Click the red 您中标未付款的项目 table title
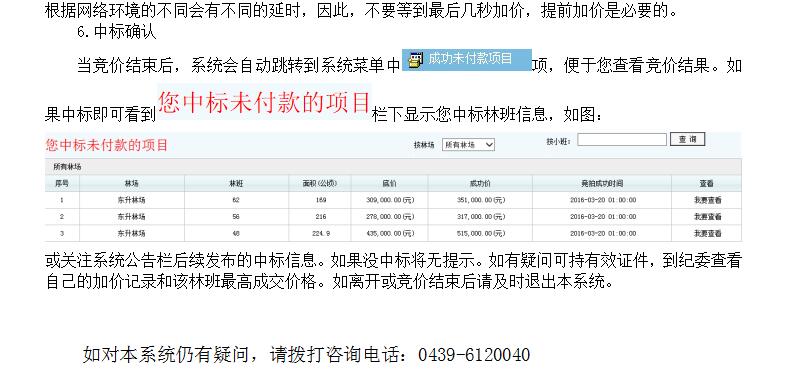 (107, 145)
